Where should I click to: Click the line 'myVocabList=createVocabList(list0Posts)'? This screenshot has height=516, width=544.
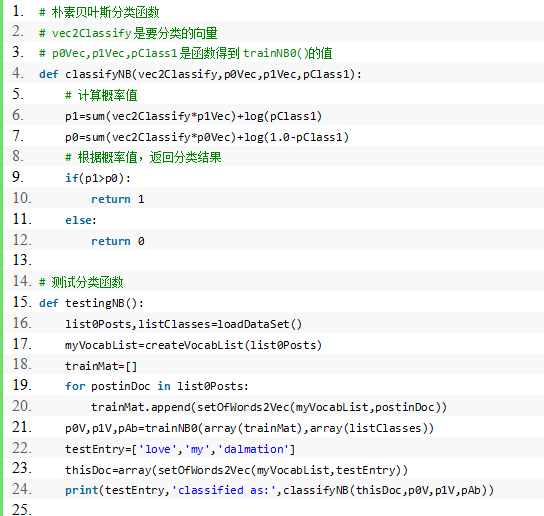click(x=194, y=345)
